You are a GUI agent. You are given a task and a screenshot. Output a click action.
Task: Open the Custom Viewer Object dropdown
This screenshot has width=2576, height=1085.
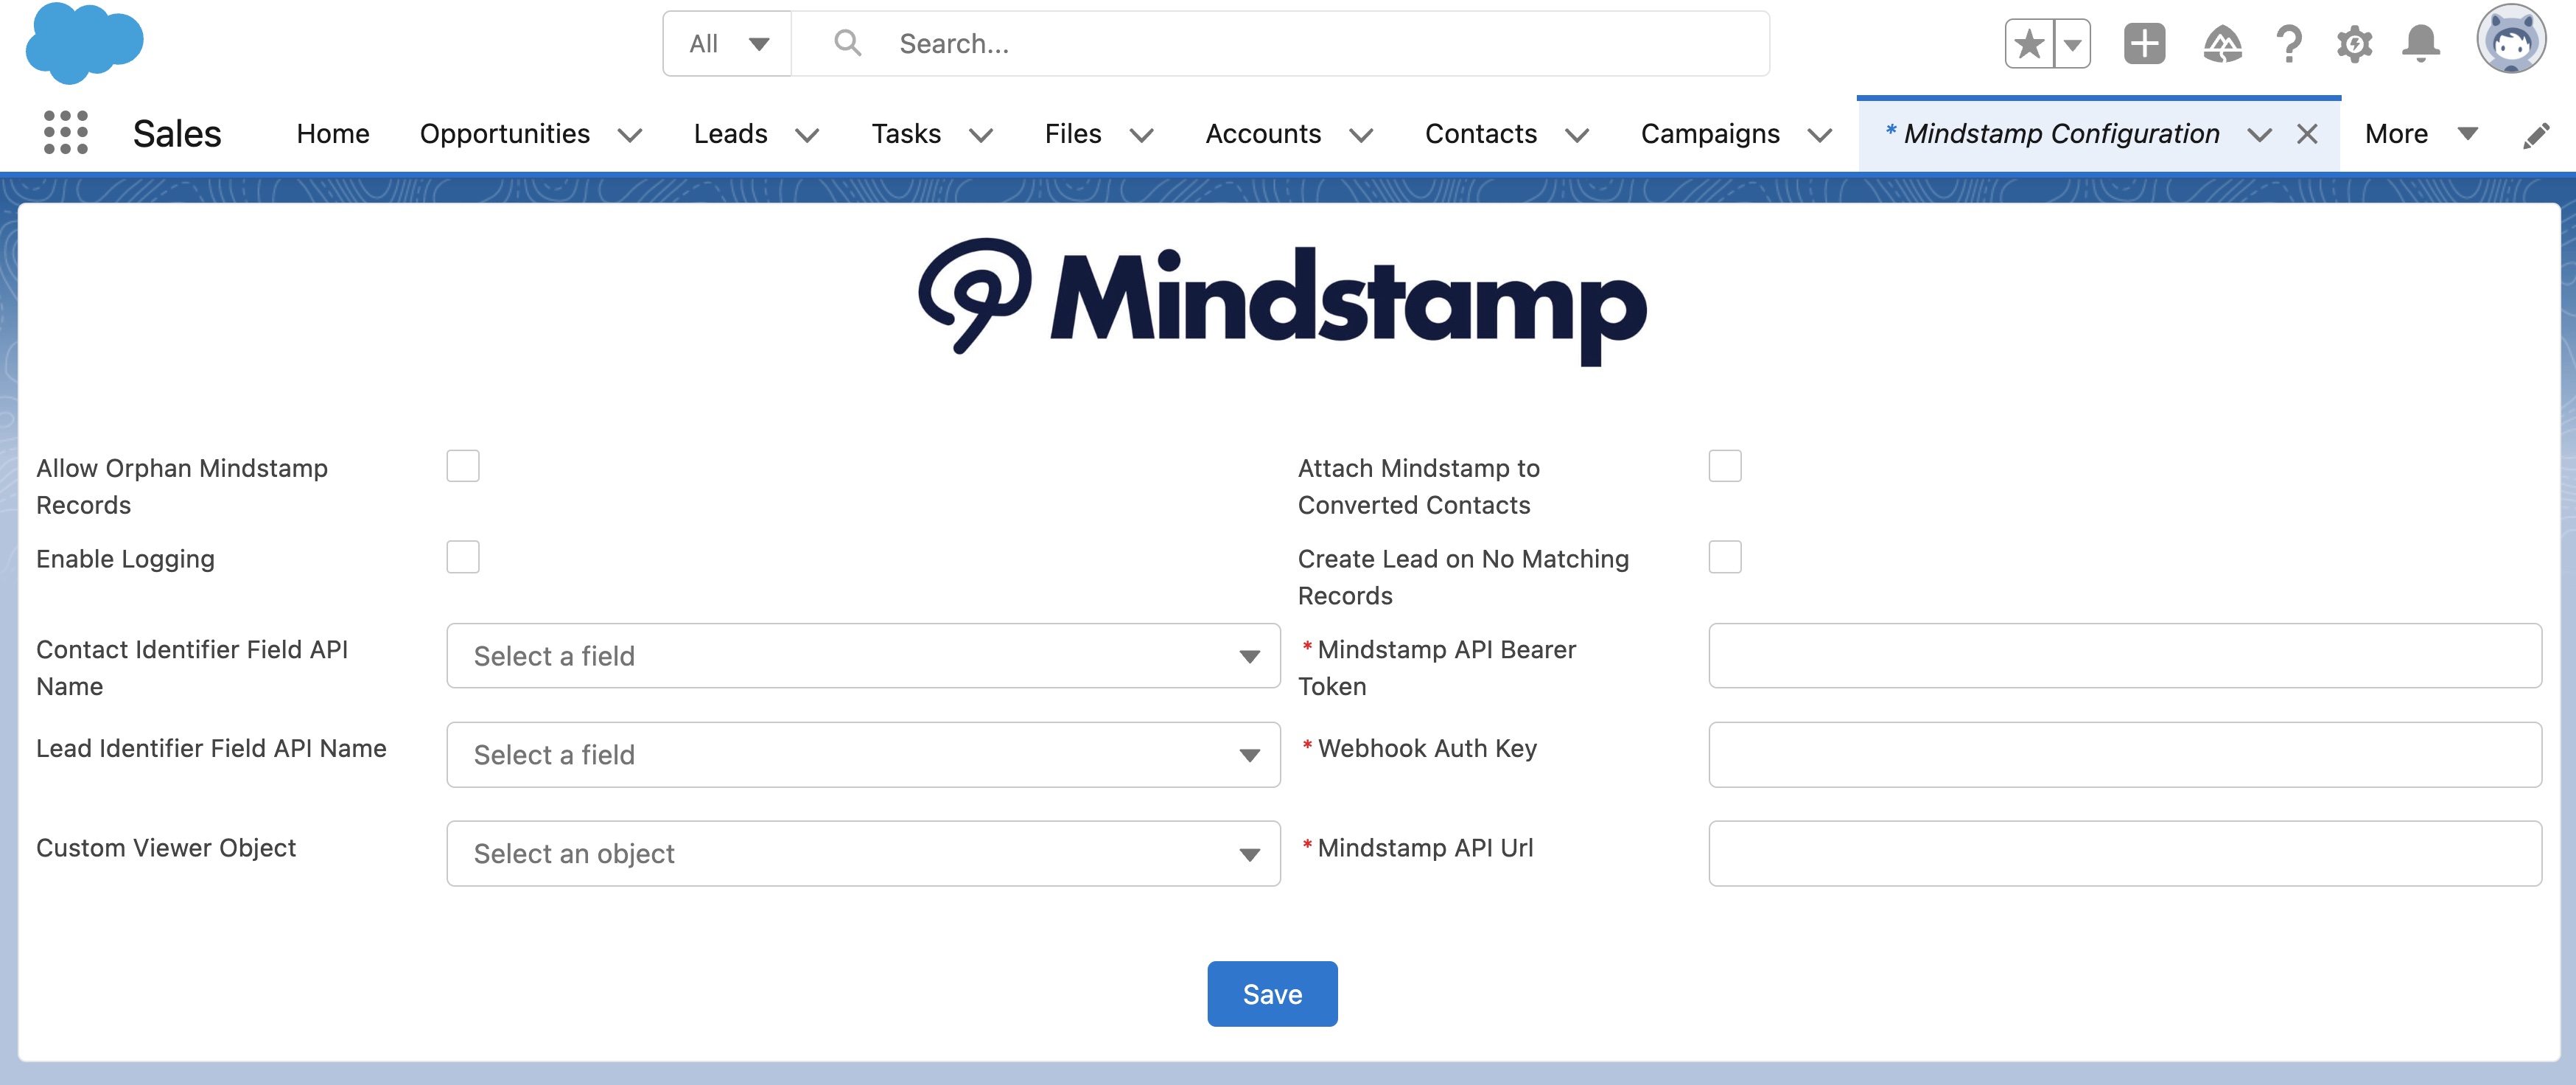[863, 854]
